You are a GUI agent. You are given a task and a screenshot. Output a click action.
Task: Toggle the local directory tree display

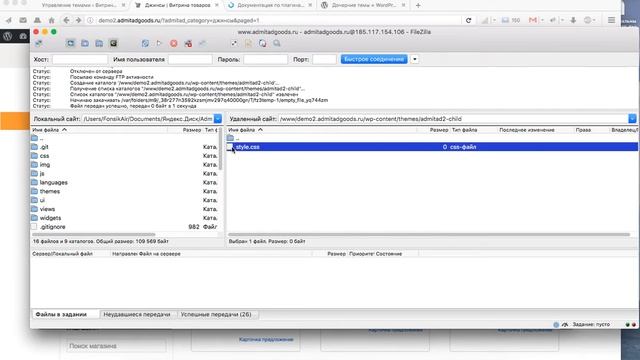coord(85,43)
